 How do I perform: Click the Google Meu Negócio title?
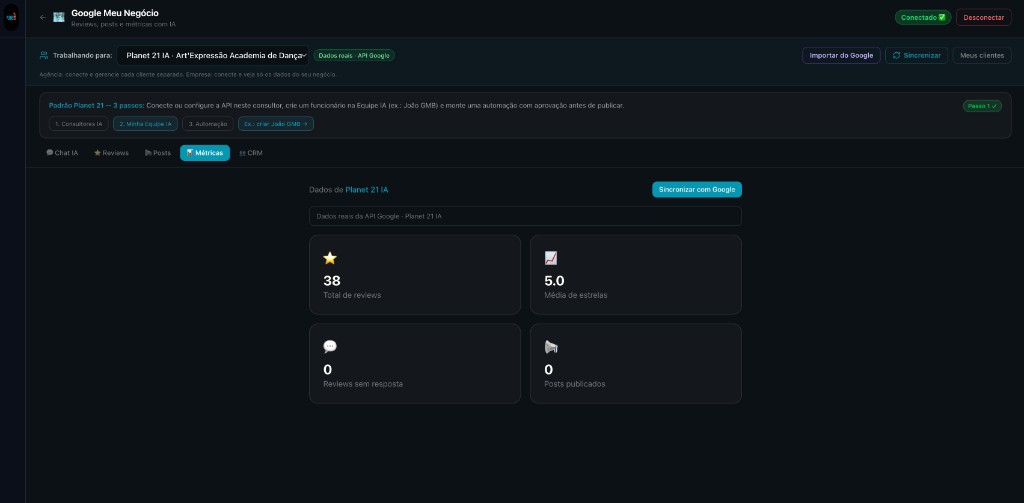click(115, 13)
